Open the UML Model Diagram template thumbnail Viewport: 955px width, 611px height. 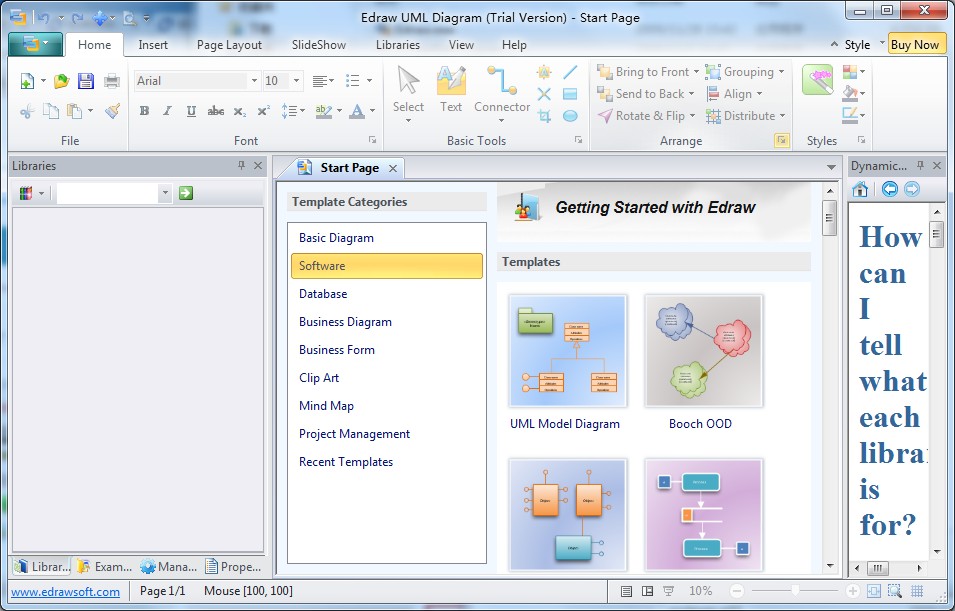568,351
